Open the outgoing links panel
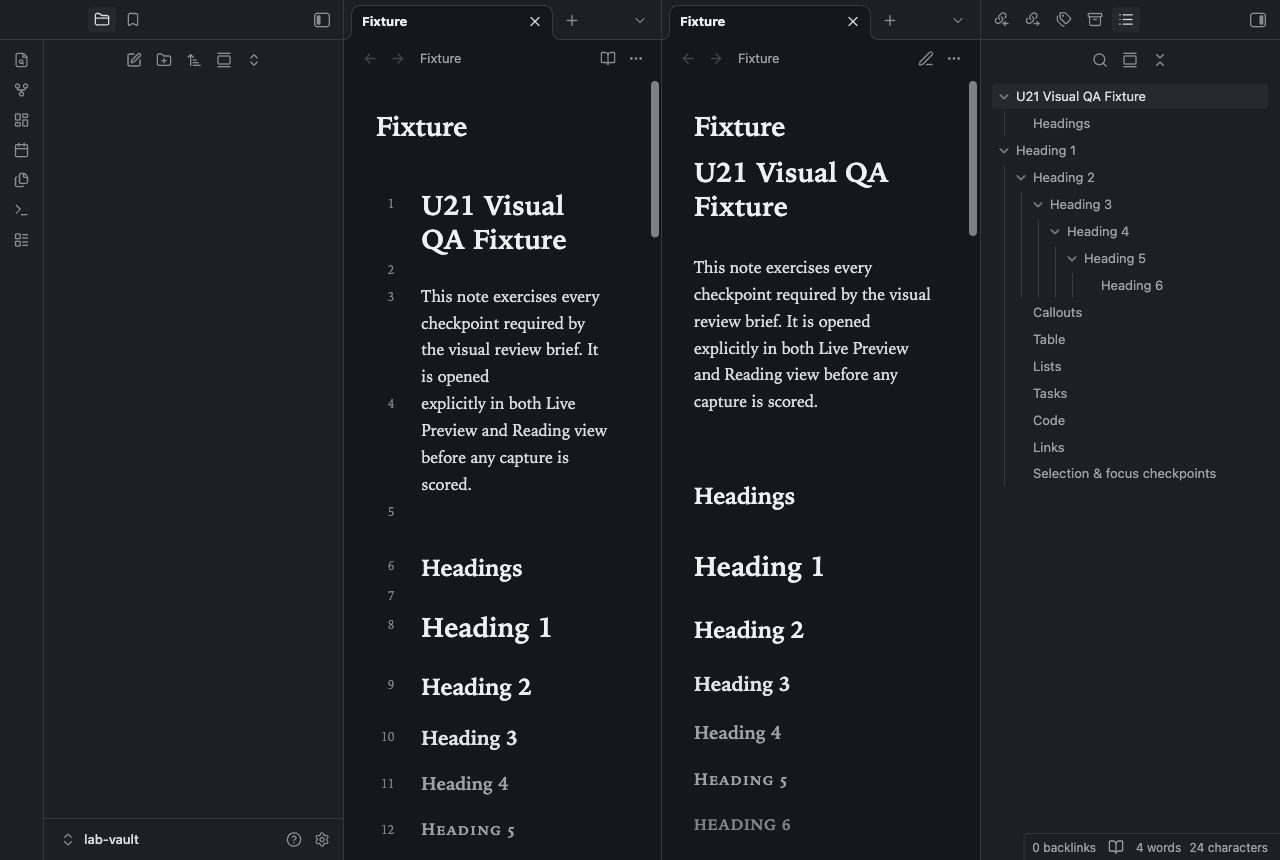Image resolution: width=1280 pixels, height=860 pixels. click(x=1033, y=19)
